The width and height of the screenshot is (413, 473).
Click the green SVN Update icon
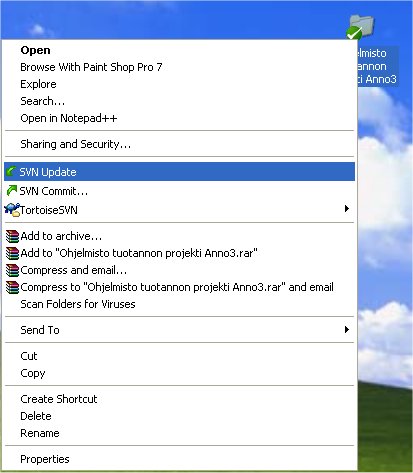click(11, 172)
